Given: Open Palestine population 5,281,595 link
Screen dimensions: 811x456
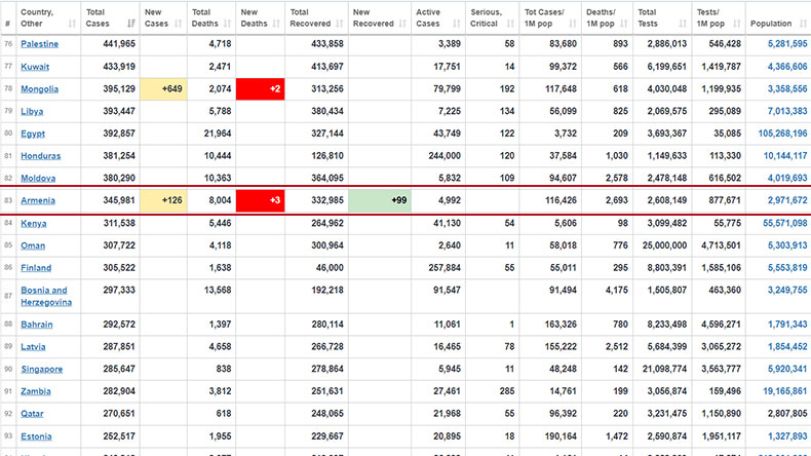Looking at the screenshot, I should 787,44.
